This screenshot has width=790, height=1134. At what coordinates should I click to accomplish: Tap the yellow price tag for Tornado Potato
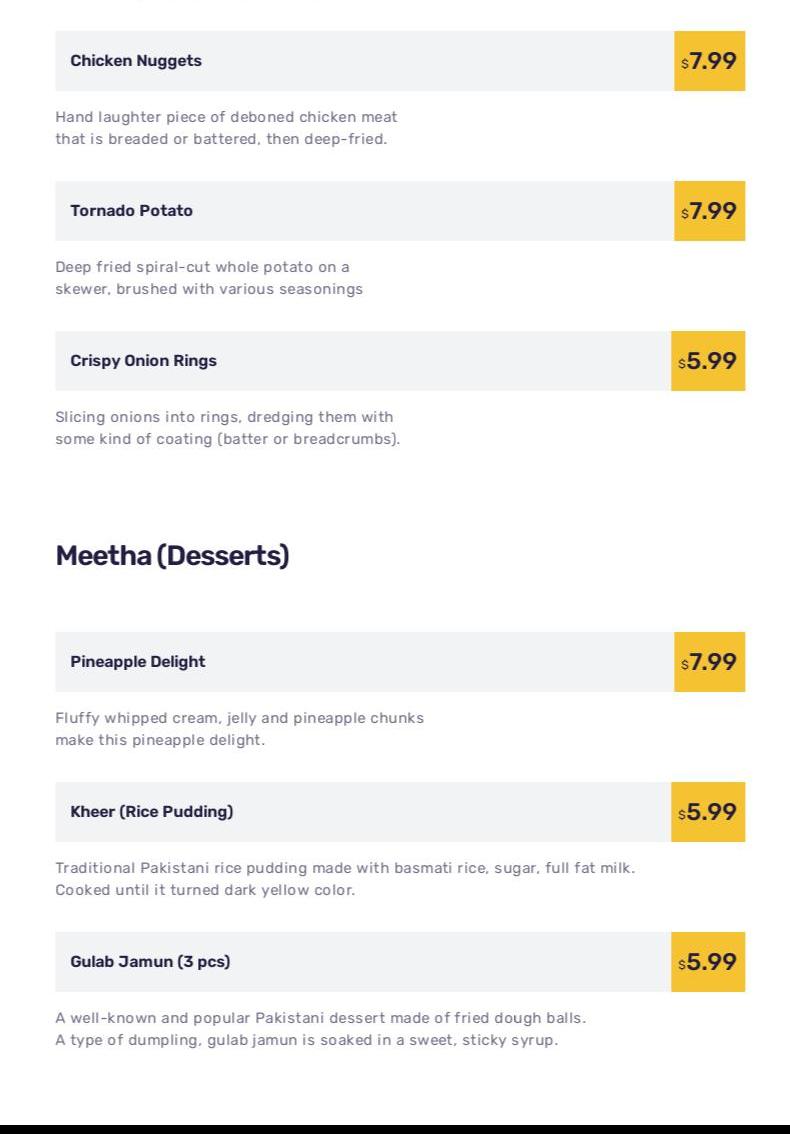pyautogui.click(x=709, y=211)
